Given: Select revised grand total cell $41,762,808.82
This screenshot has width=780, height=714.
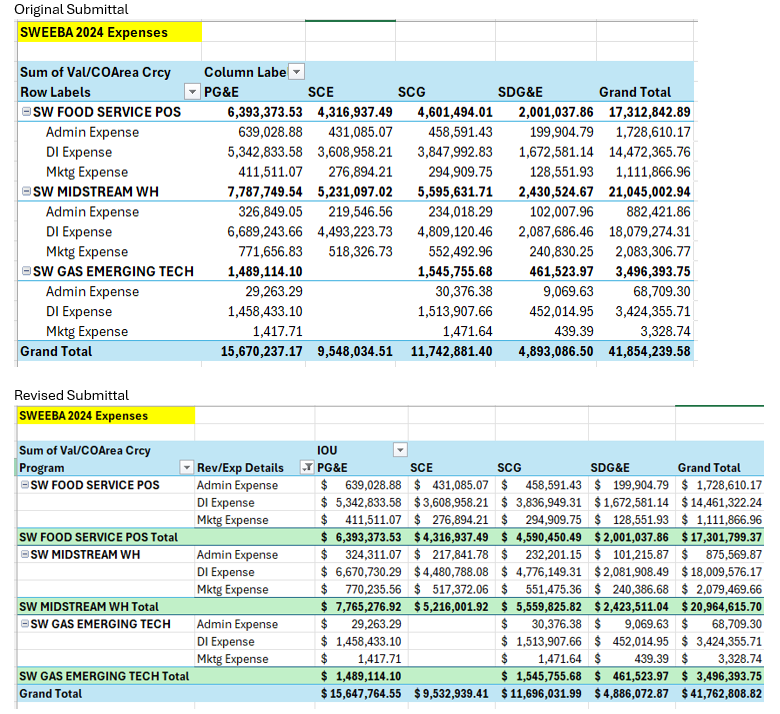Looking at the screenshot, I should 721,693.
